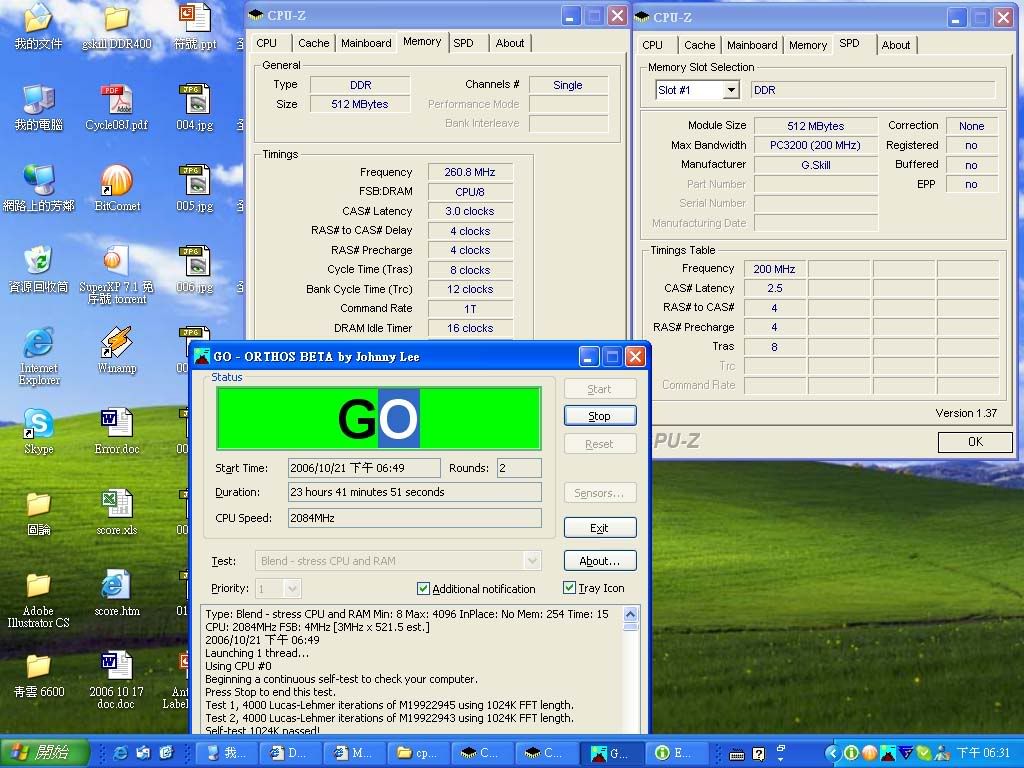Open About tab in right CPU-Z window

(x=896, y=45)
